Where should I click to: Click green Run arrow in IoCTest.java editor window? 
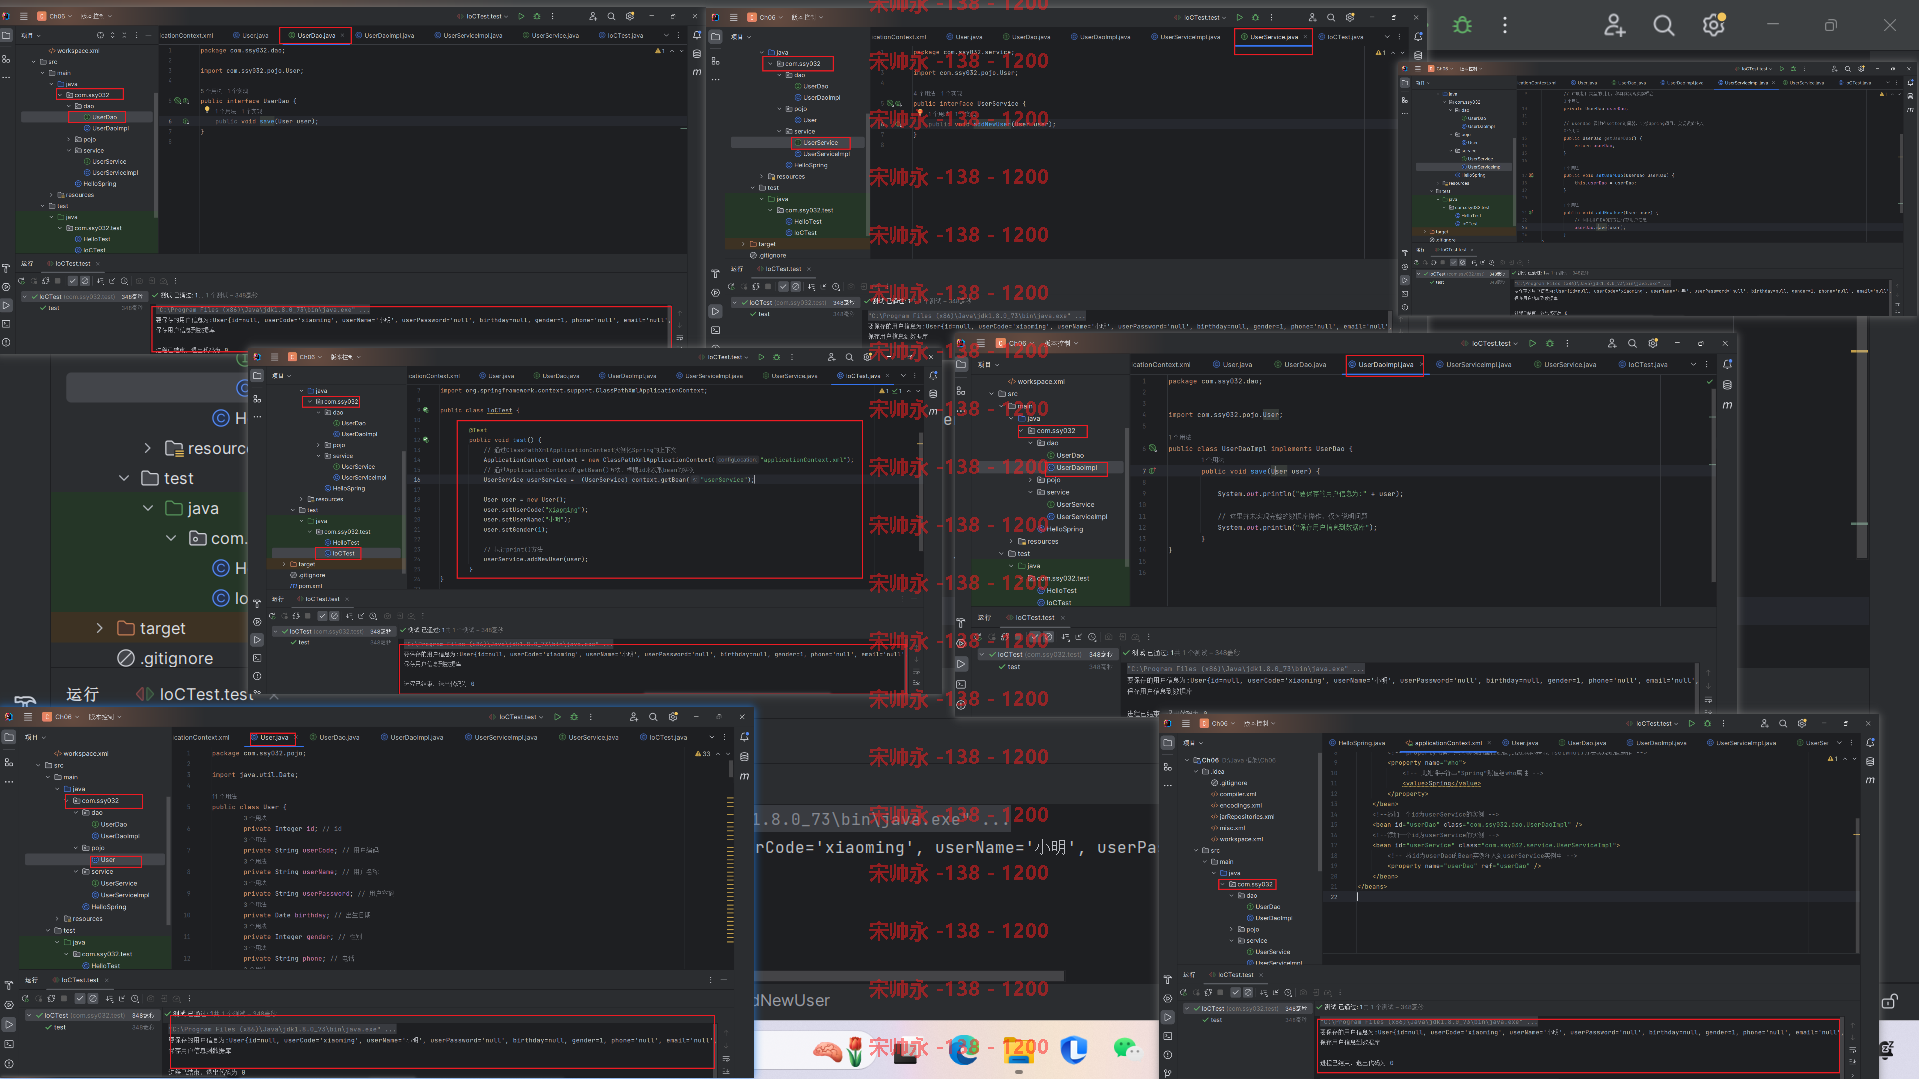pos(761,357)
